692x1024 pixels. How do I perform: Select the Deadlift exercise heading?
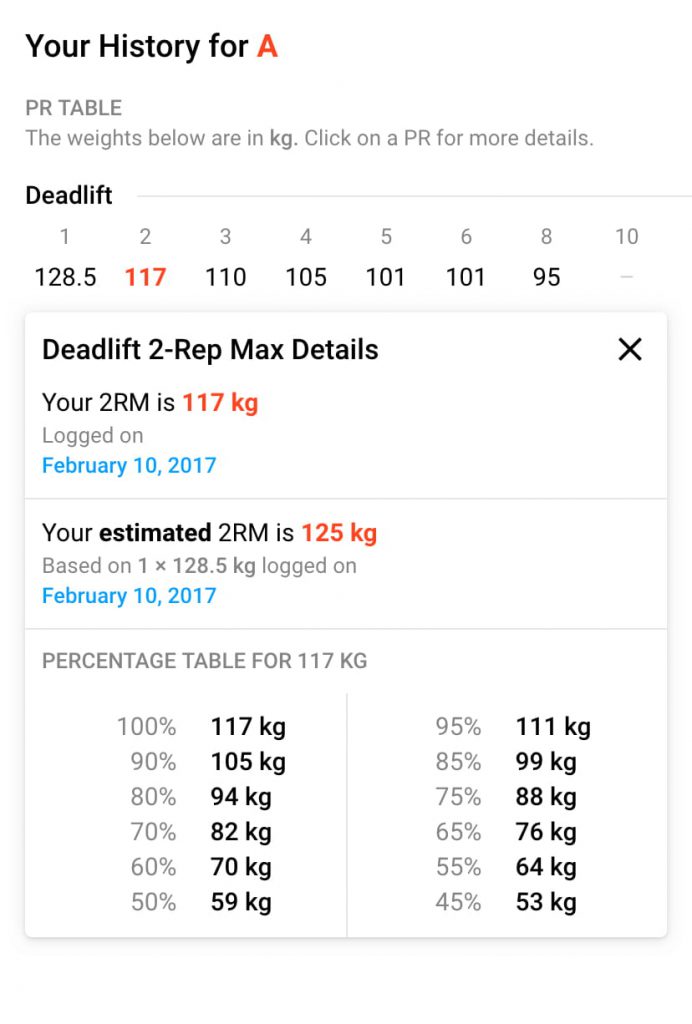[x=68, y=195]
